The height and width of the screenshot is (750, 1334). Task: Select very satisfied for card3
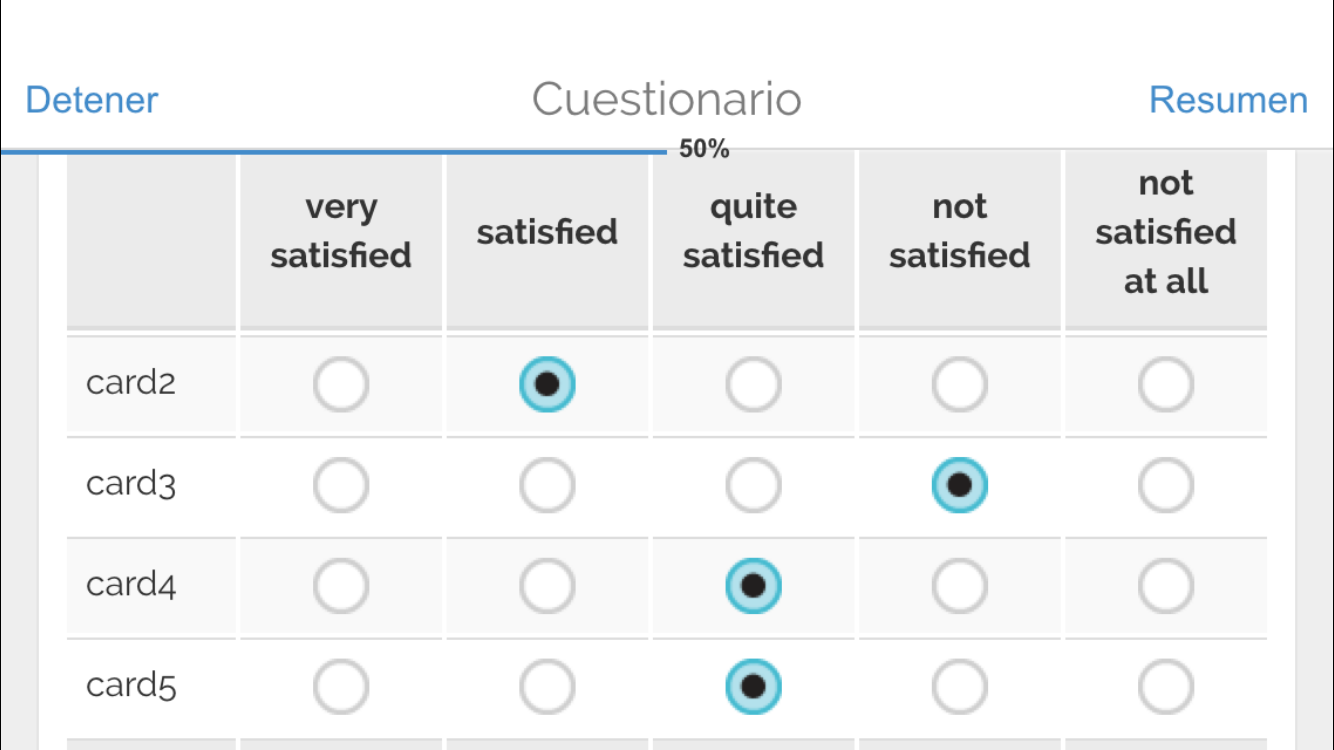click(x=341, y=485)
